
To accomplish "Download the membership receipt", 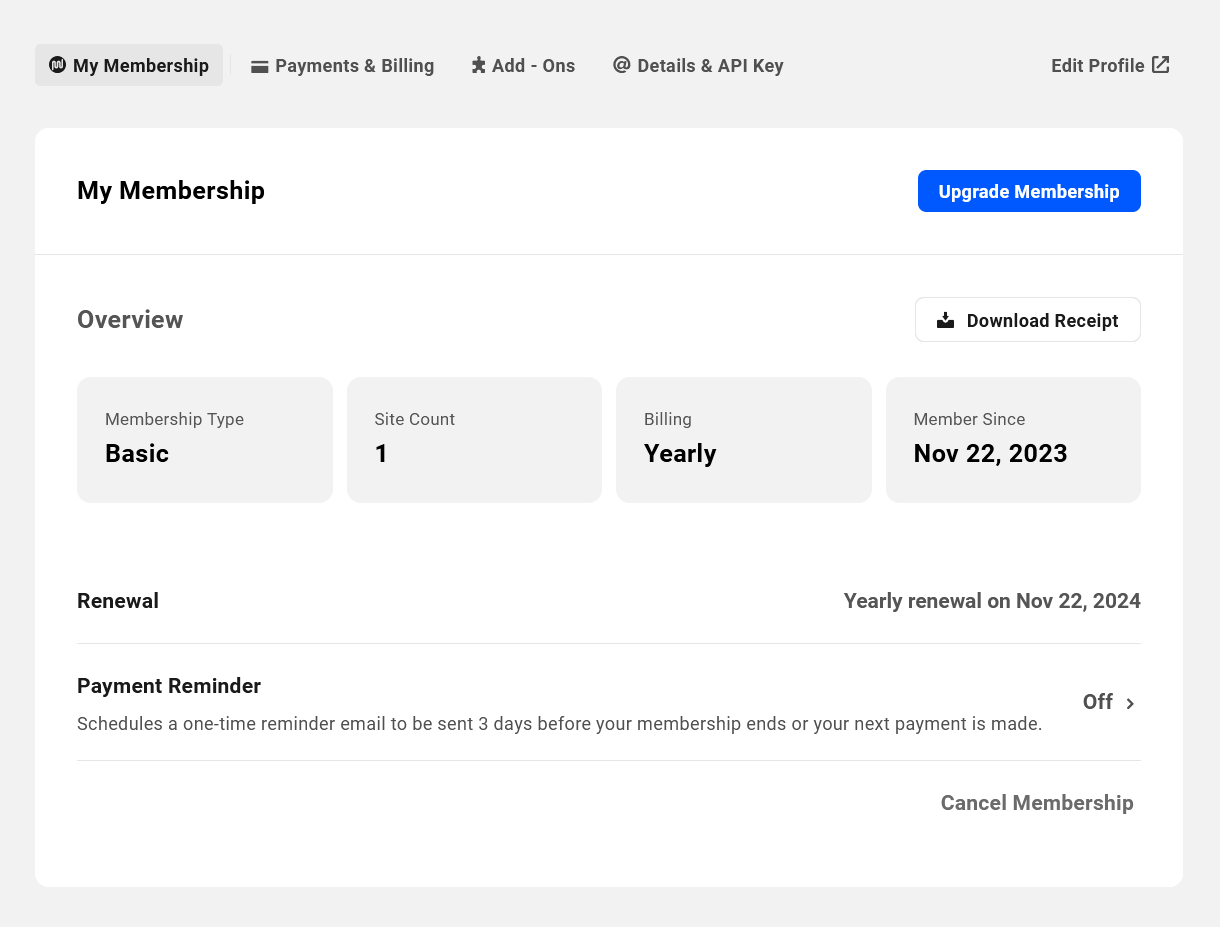I will pos(1028,320).
